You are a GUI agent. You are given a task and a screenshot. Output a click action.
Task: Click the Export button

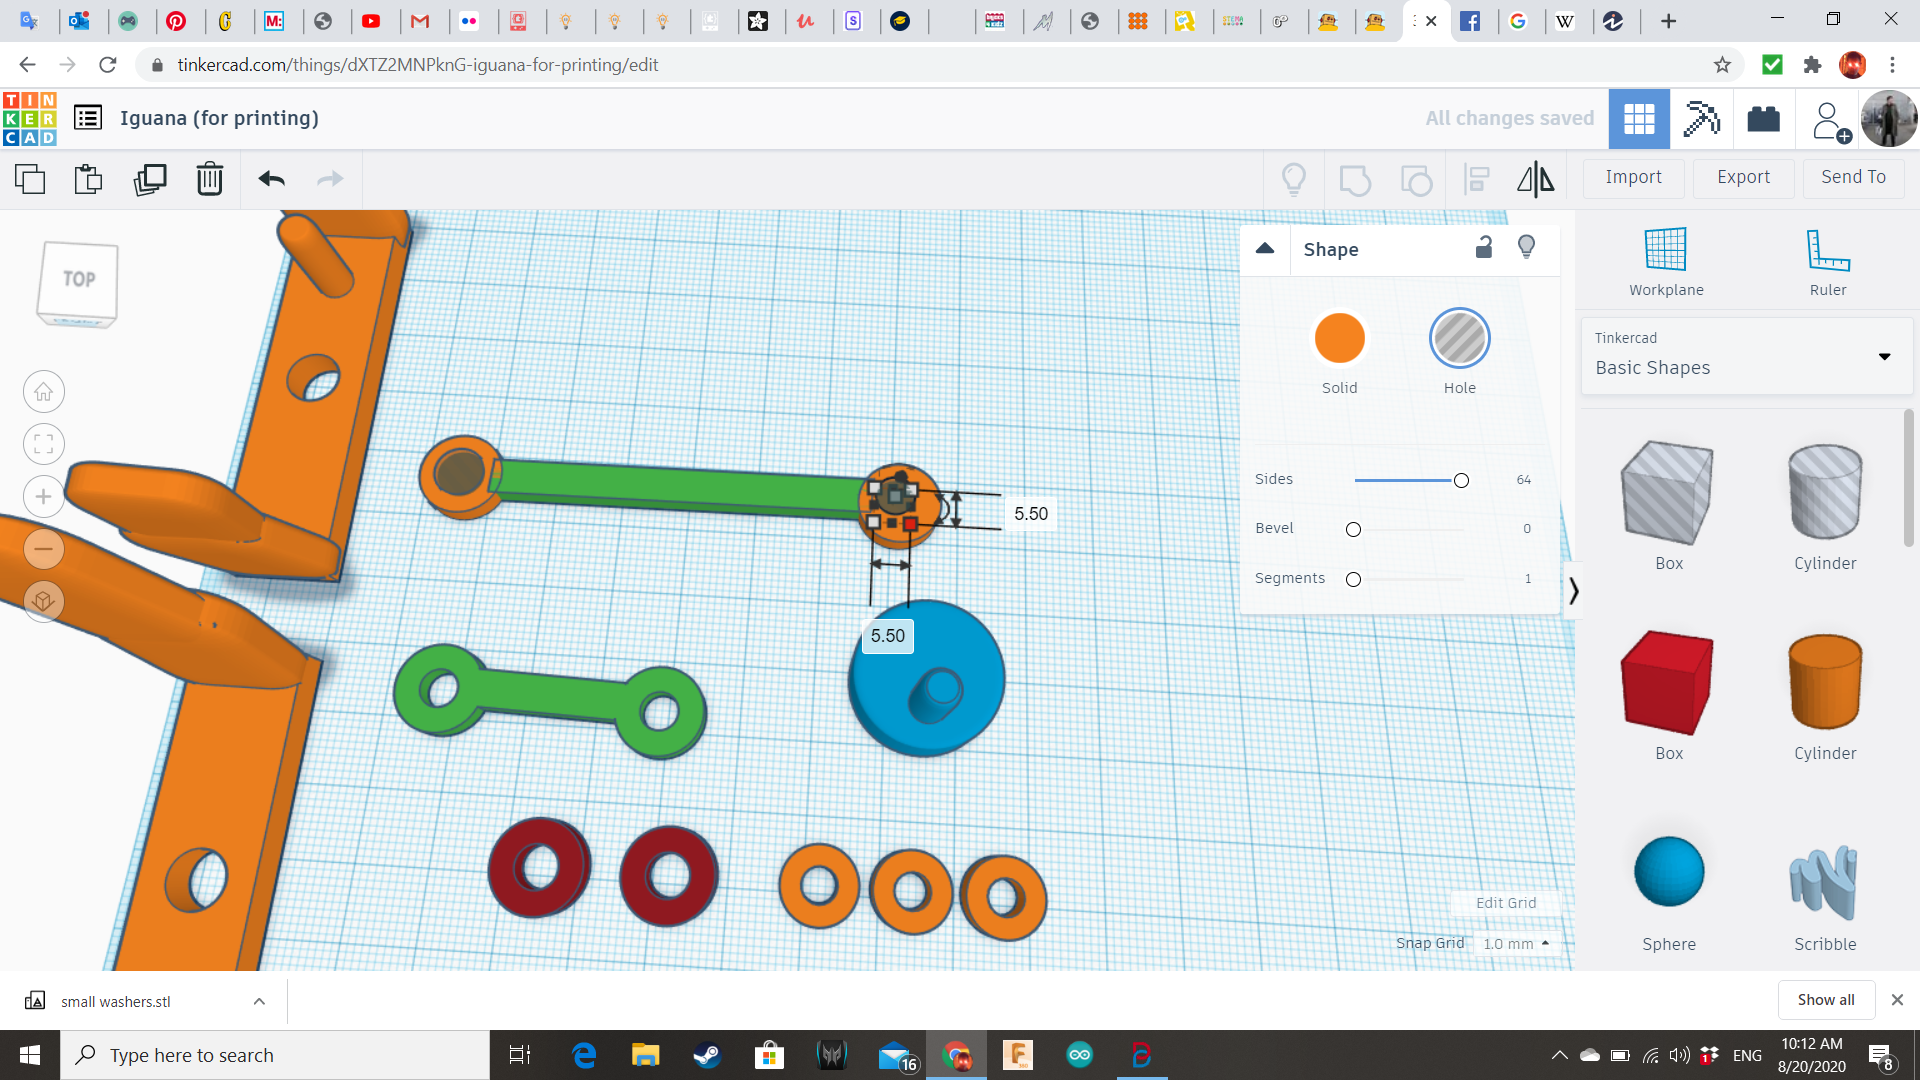click(x=1743, y=177)
